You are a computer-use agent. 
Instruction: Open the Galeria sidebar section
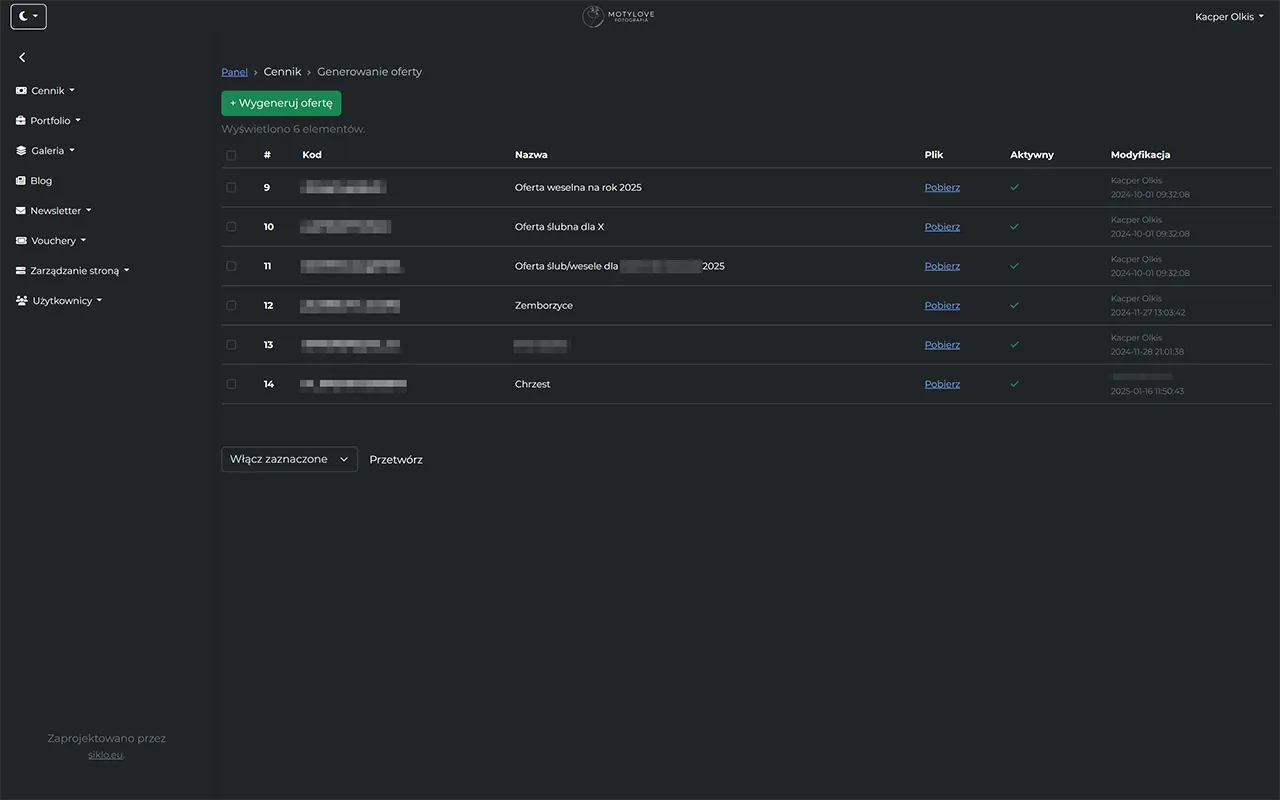pos(44,150)
